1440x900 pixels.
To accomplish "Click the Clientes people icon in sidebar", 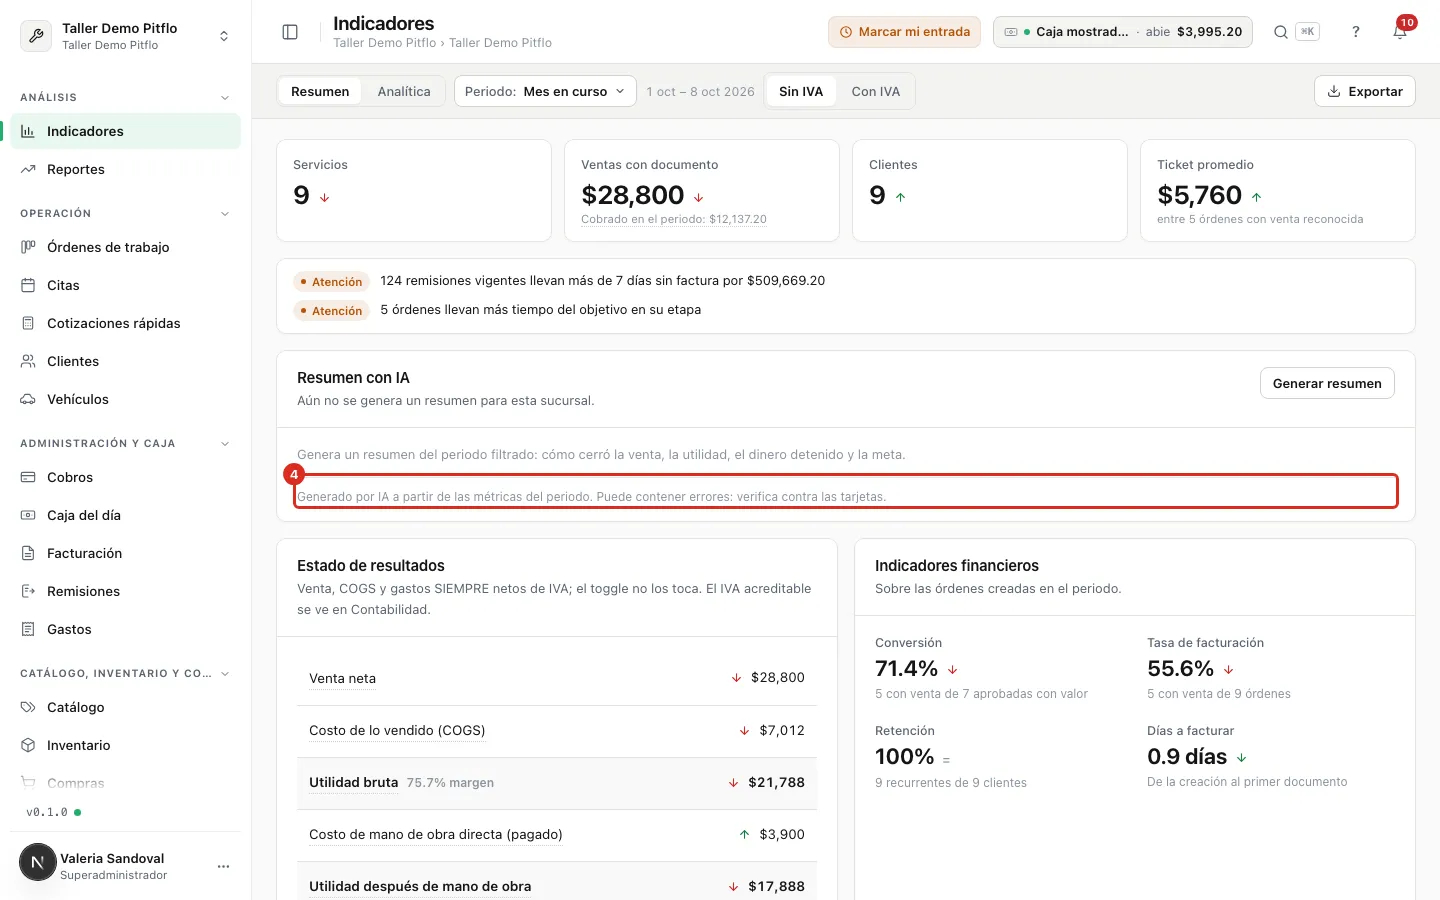I will click(x=28, y=361).
